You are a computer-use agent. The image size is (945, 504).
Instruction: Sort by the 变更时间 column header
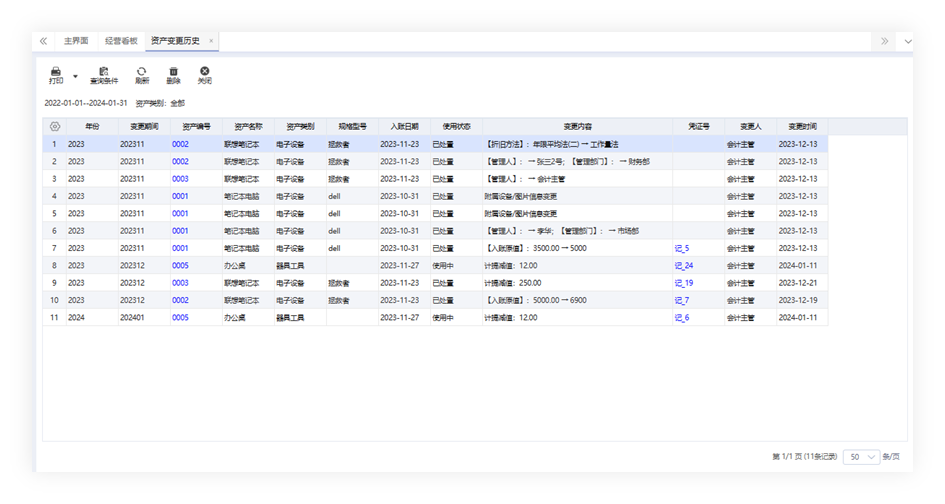(x=802, y=127)
